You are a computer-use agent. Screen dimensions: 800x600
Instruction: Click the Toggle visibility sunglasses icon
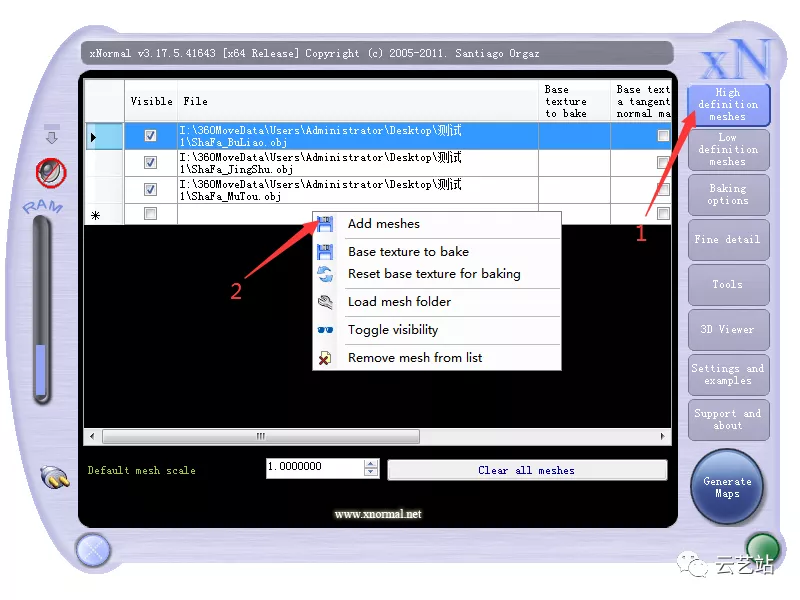(x=325, y=330)
